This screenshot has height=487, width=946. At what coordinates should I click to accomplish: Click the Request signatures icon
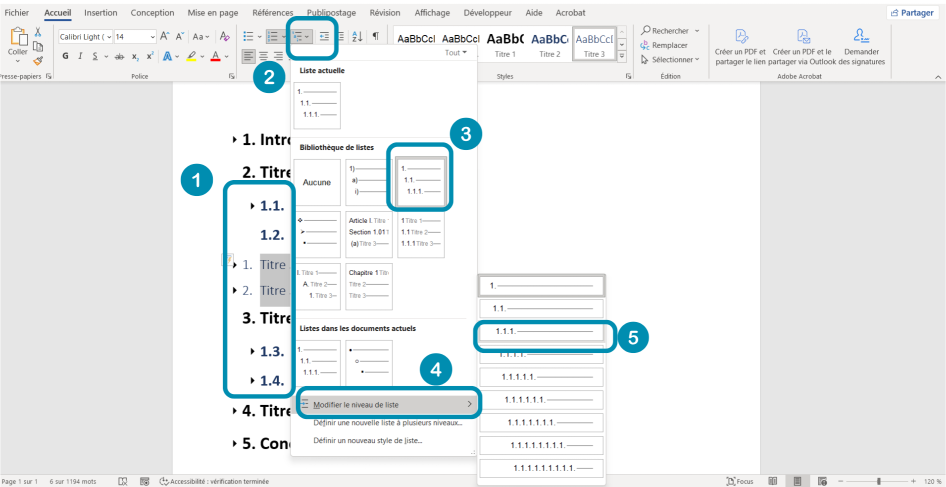(861, 37)
